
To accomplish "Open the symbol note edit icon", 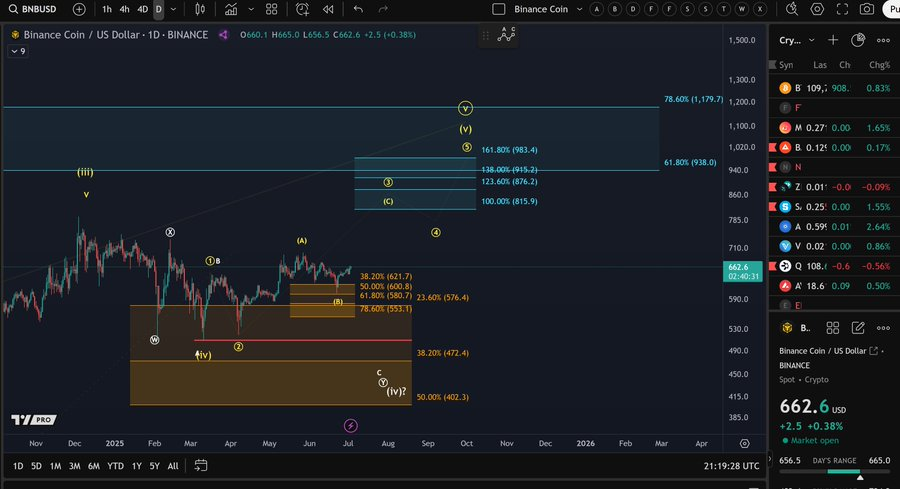I will (858, 328).
